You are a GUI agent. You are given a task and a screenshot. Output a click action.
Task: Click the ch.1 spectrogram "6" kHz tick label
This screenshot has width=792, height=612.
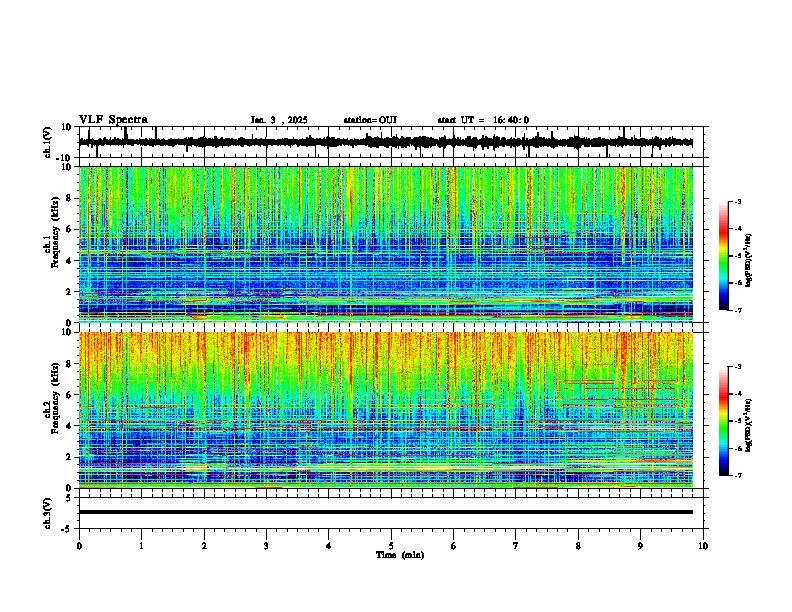pos(69,229)
